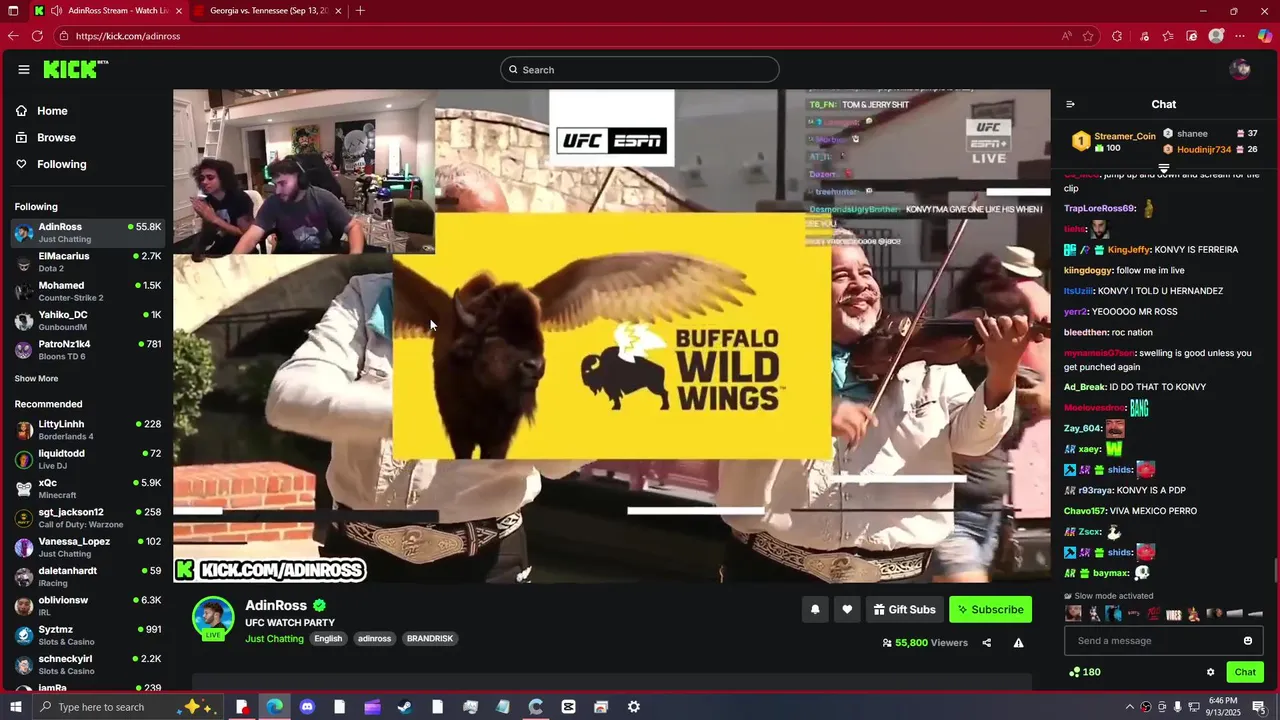Open browser Extensions puzzle icon
The image size is (1280, 720).
tap(1117, 36)
